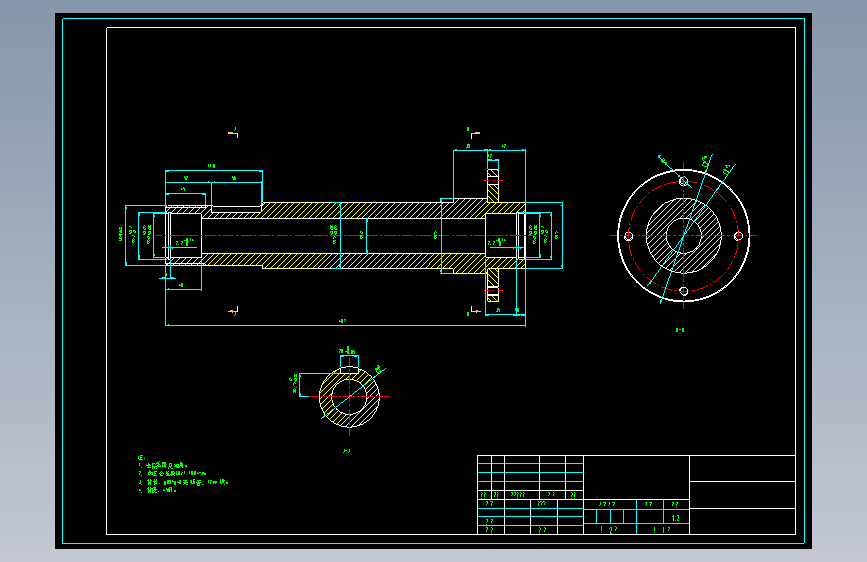
Task: Select central bore circle in flange view
Action: pyautogui.click(x=683, y=236)
